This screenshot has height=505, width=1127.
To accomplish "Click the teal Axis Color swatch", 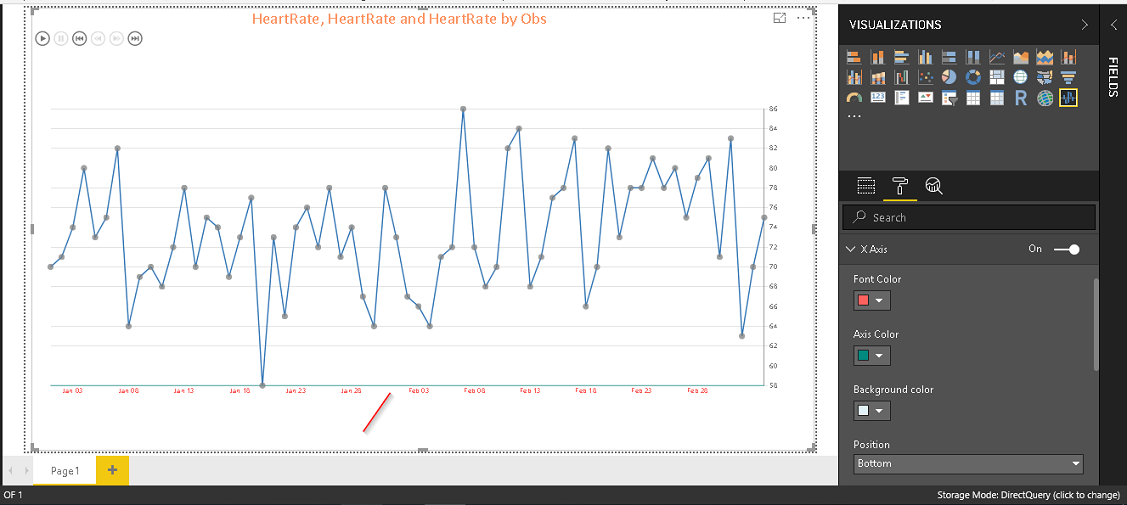I will point(863,355).
